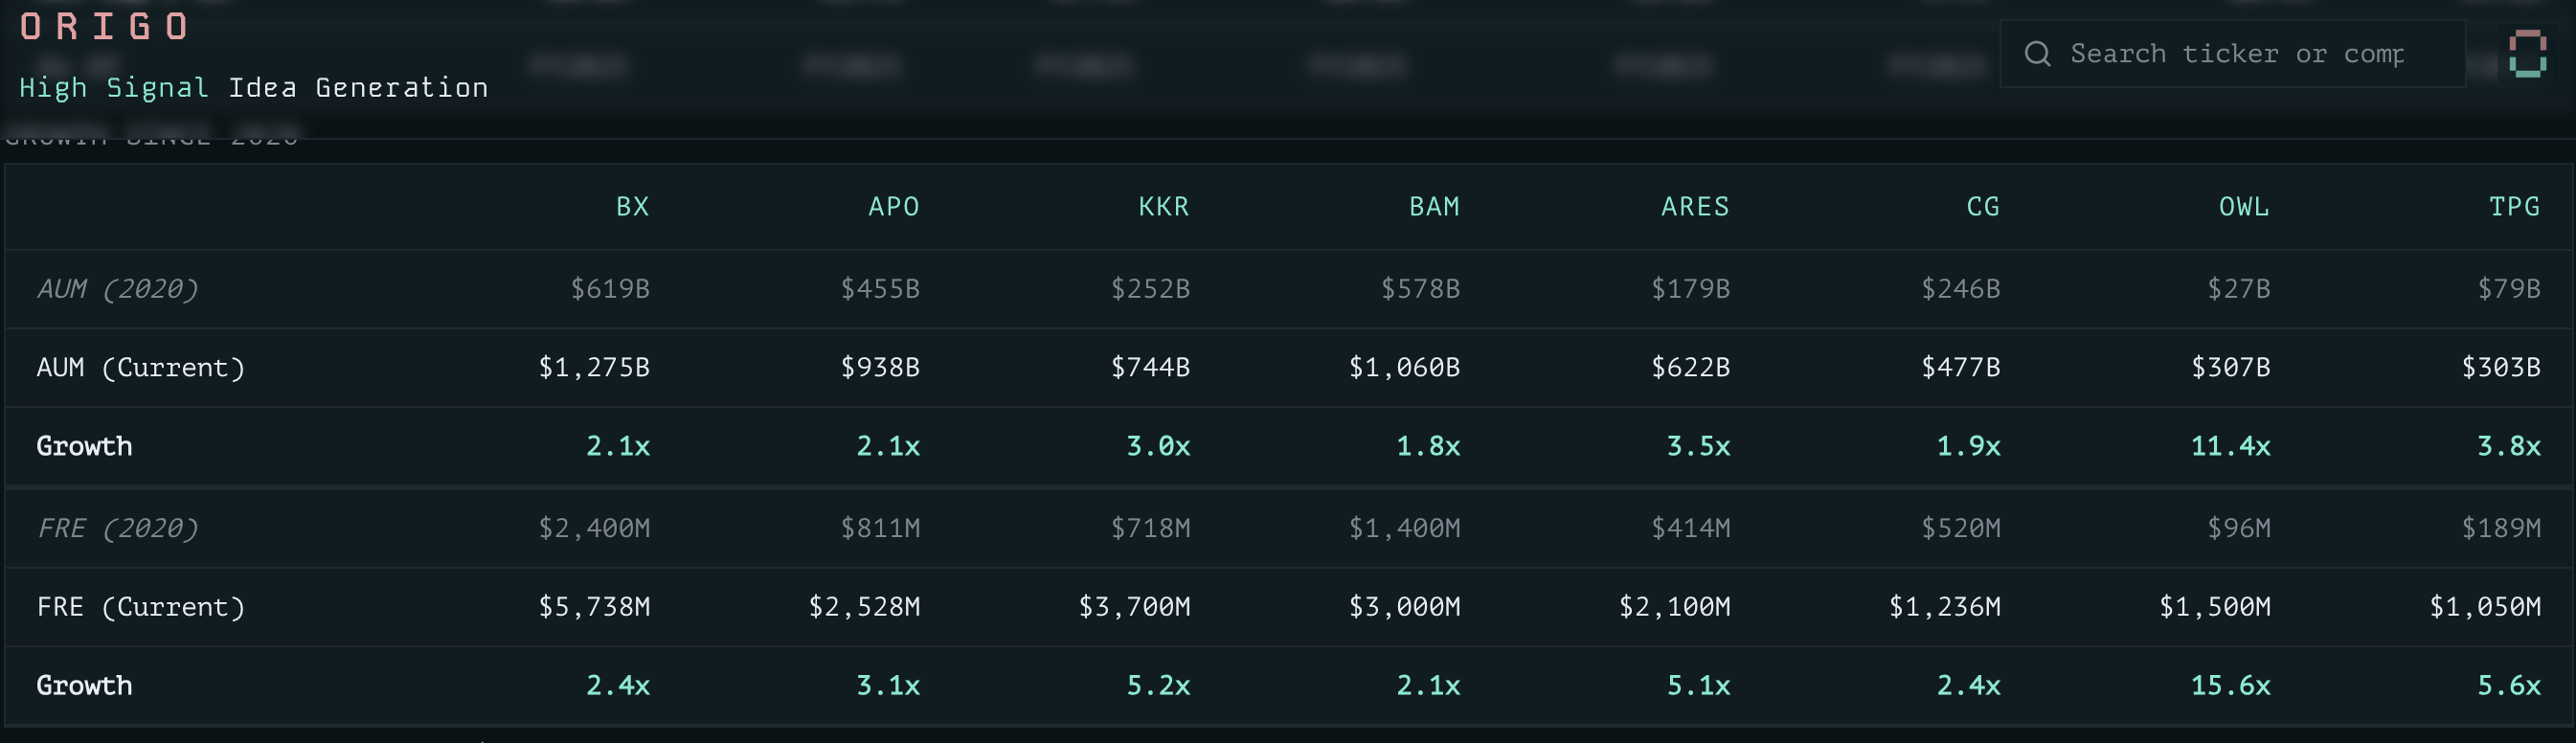The width and height of the screenshot is (2576, 743).
Task: Click KKR 2020 AUM value $252B
Action: tap(1150, 289)
